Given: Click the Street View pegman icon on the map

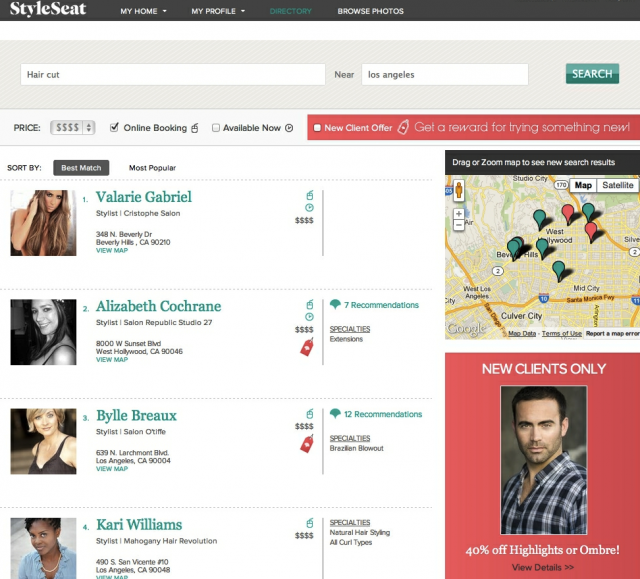Looking at the screenshot, I should 459,190.
